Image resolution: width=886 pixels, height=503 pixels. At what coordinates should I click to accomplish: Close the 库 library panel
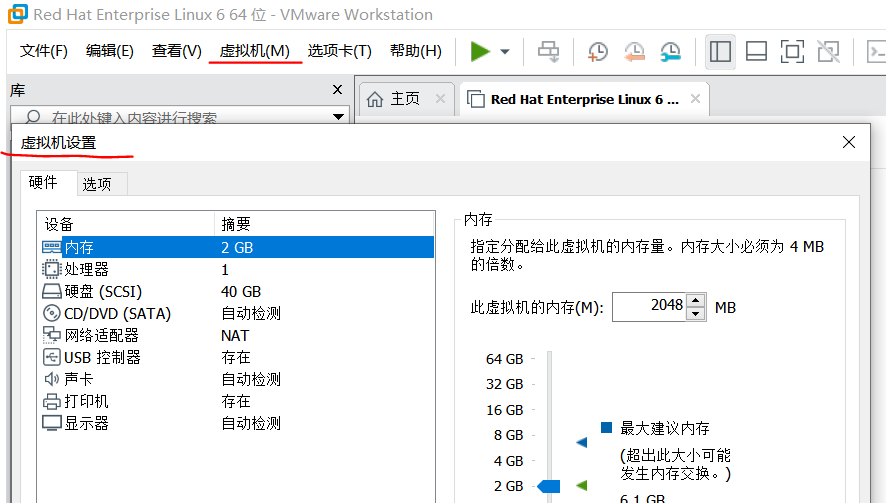point(337,89)
